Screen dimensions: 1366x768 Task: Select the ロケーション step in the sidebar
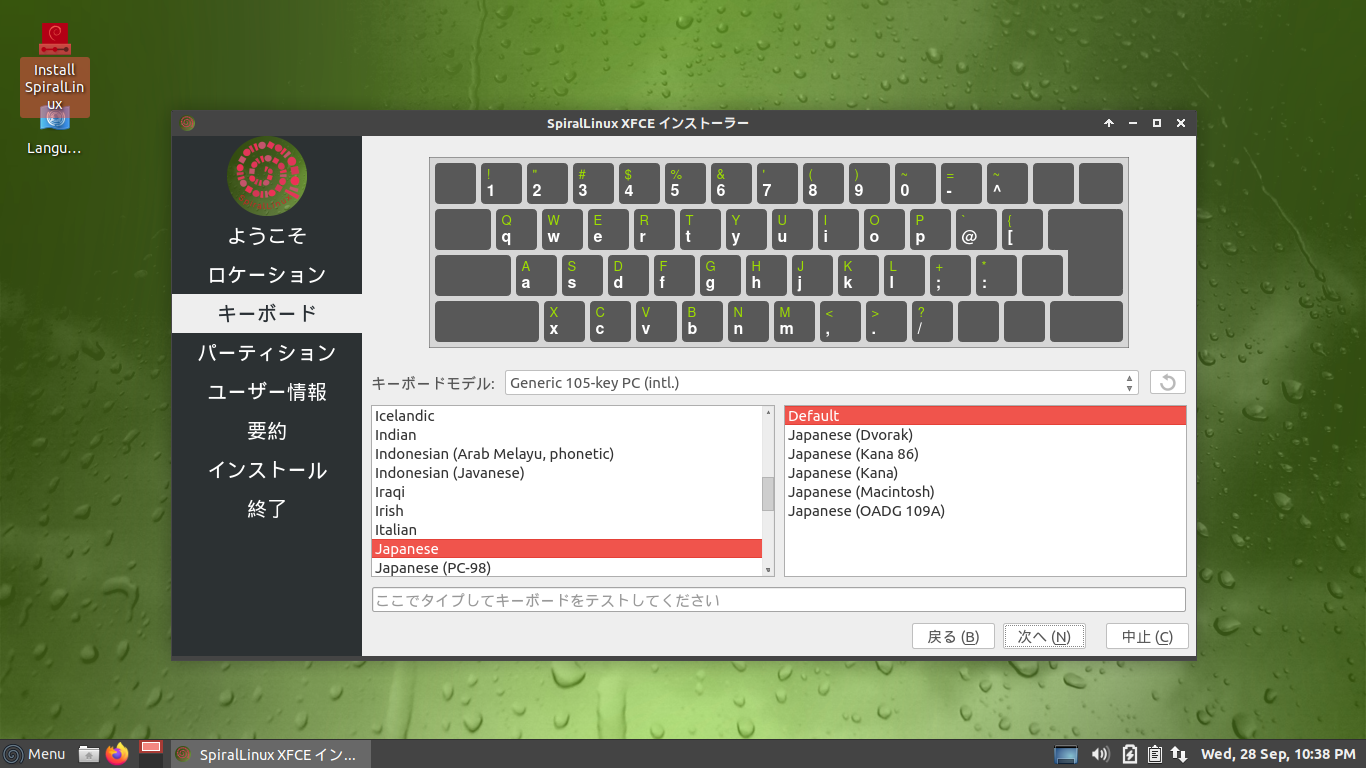(x=267, y=275)
